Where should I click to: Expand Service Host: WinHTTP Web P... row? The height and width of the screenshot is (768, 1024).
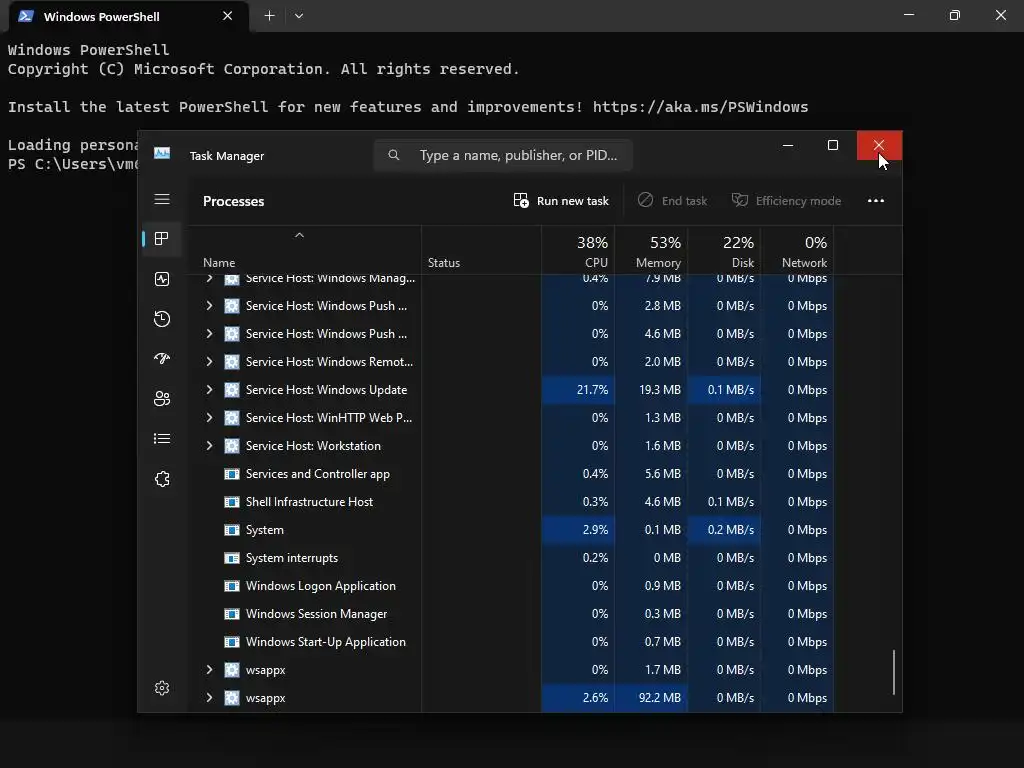[209, 417]
